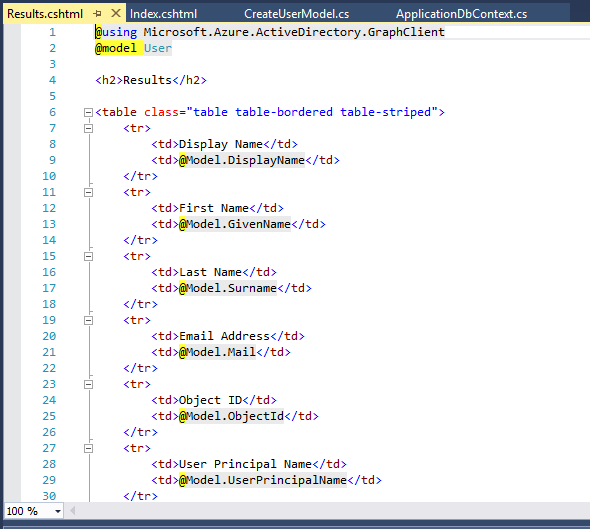Switch to the Index.cshtml tab
This screenshot has height=529, width=590.
pyautogui.click(x=163, y=14)
